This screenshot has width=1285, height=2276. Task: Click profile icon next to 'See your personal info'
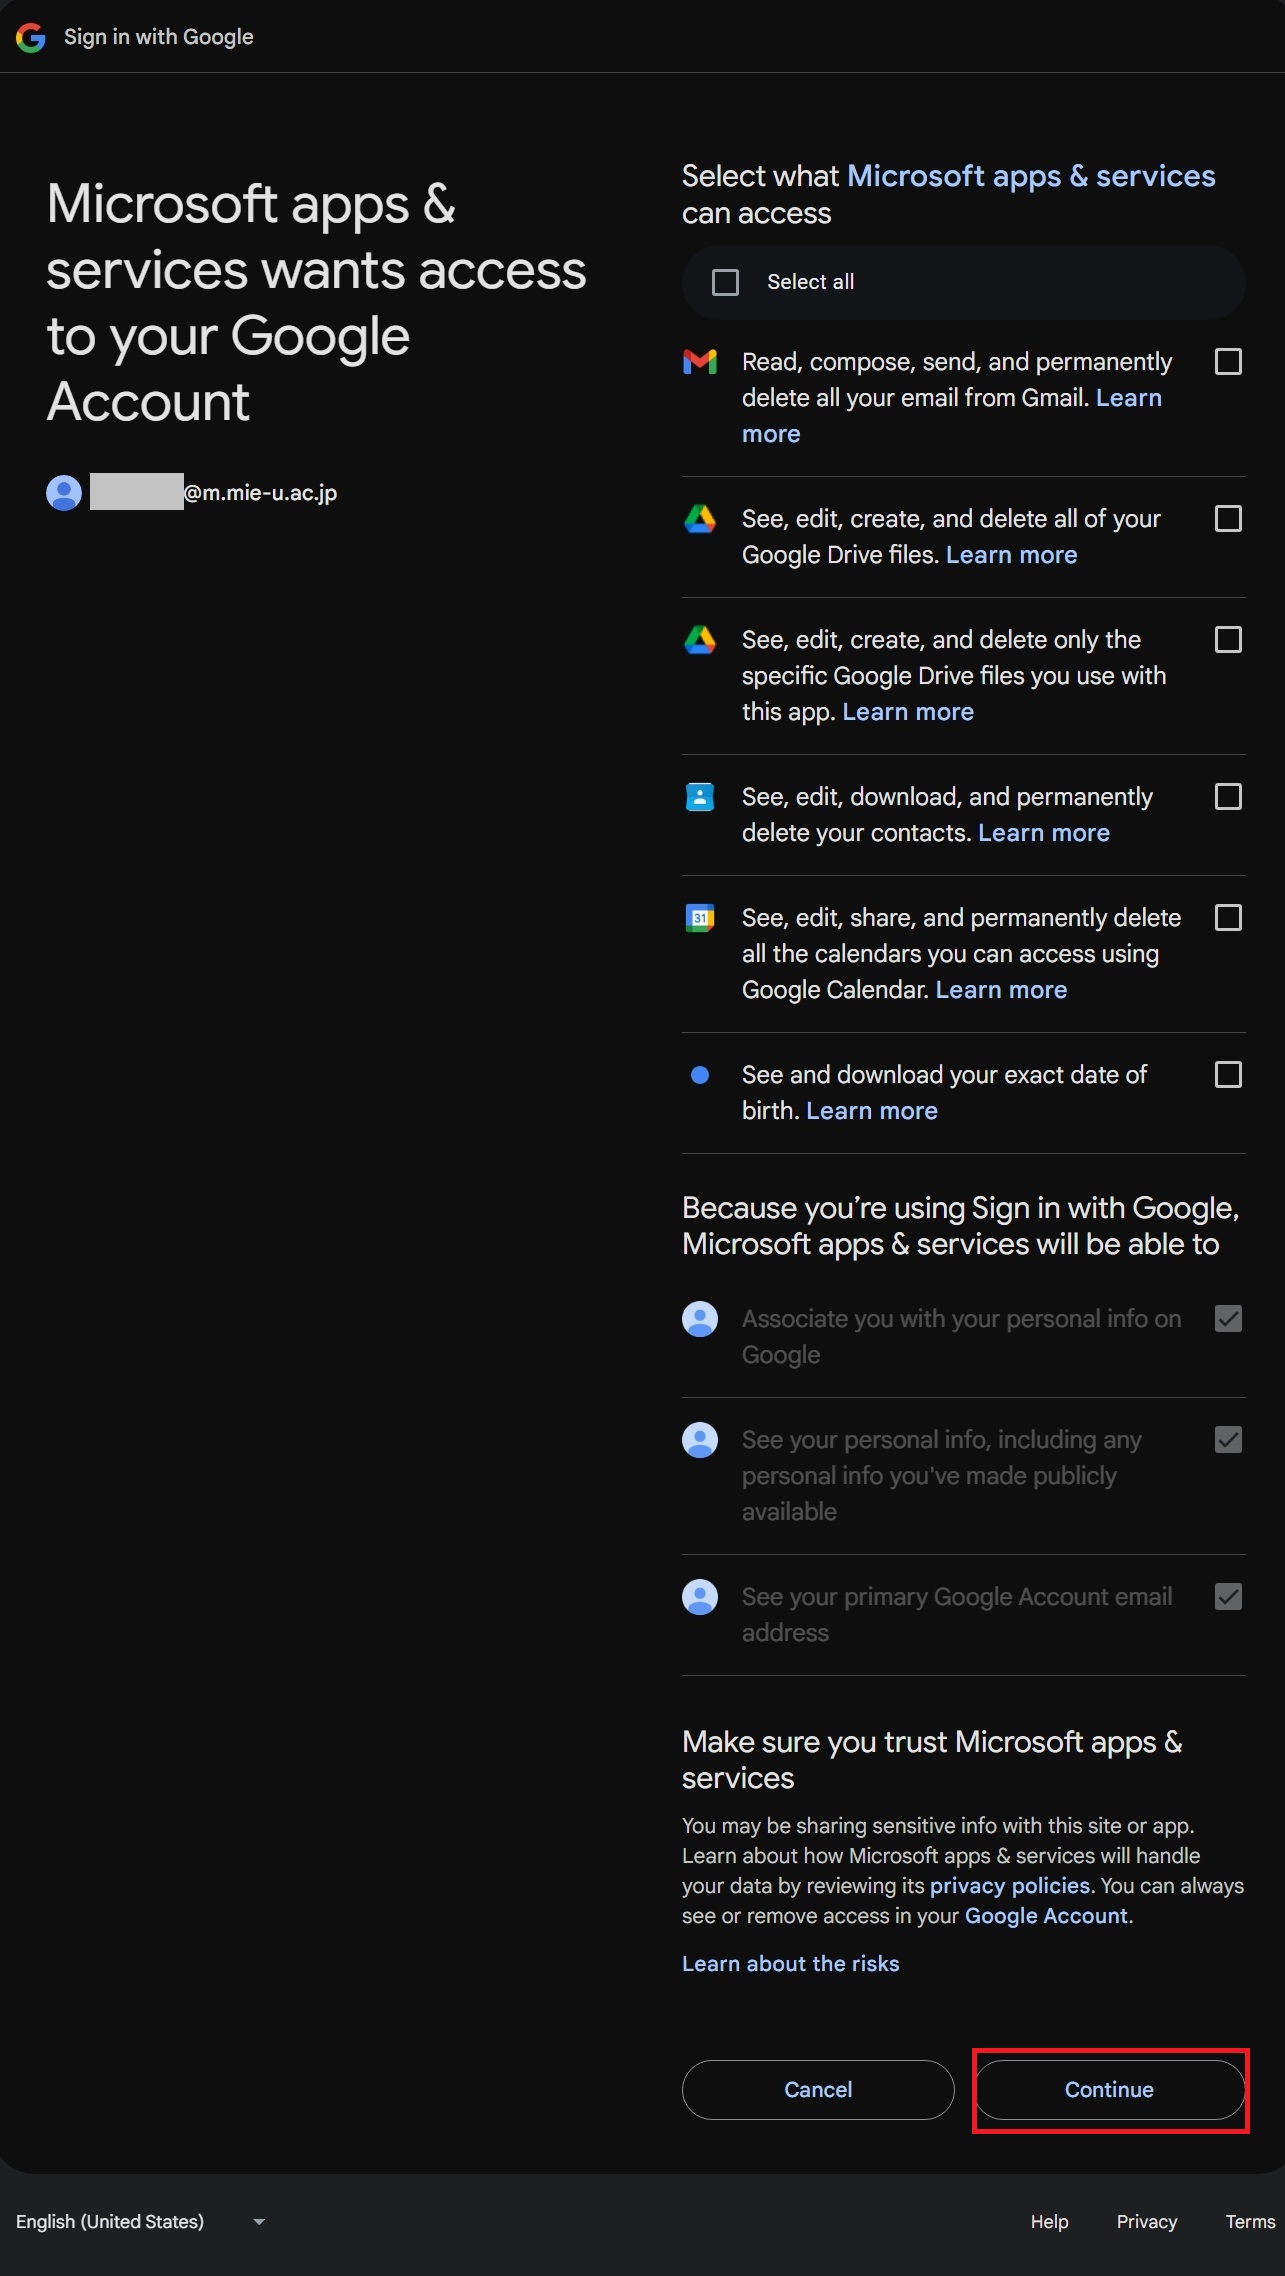coord(700,1440)
